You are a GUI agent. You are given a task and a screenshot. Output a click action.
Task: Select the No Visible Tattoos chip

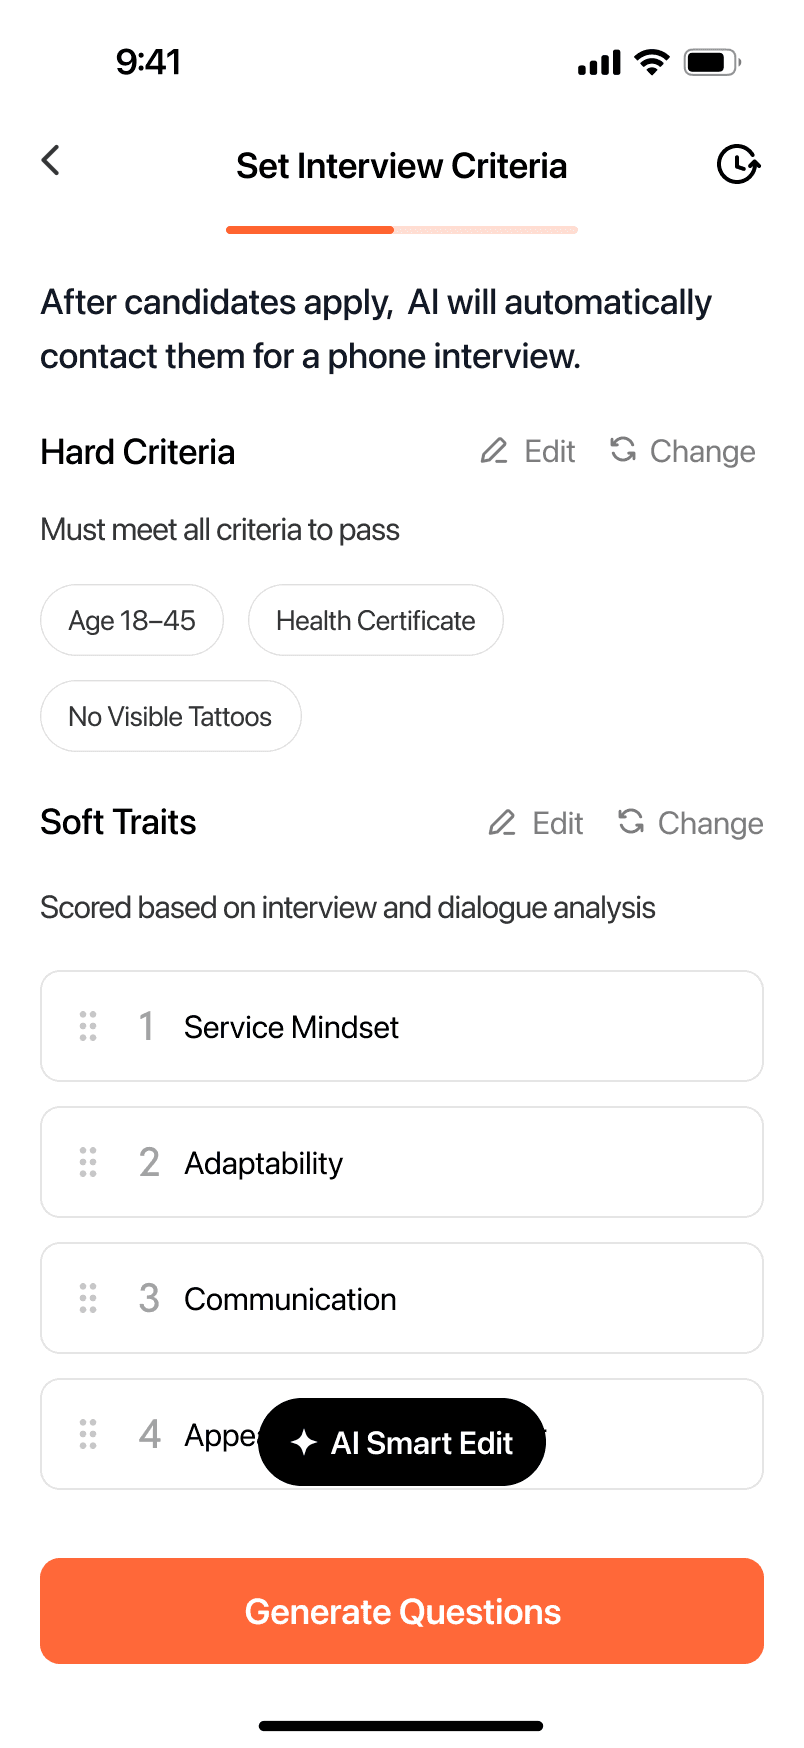point(170,717)
